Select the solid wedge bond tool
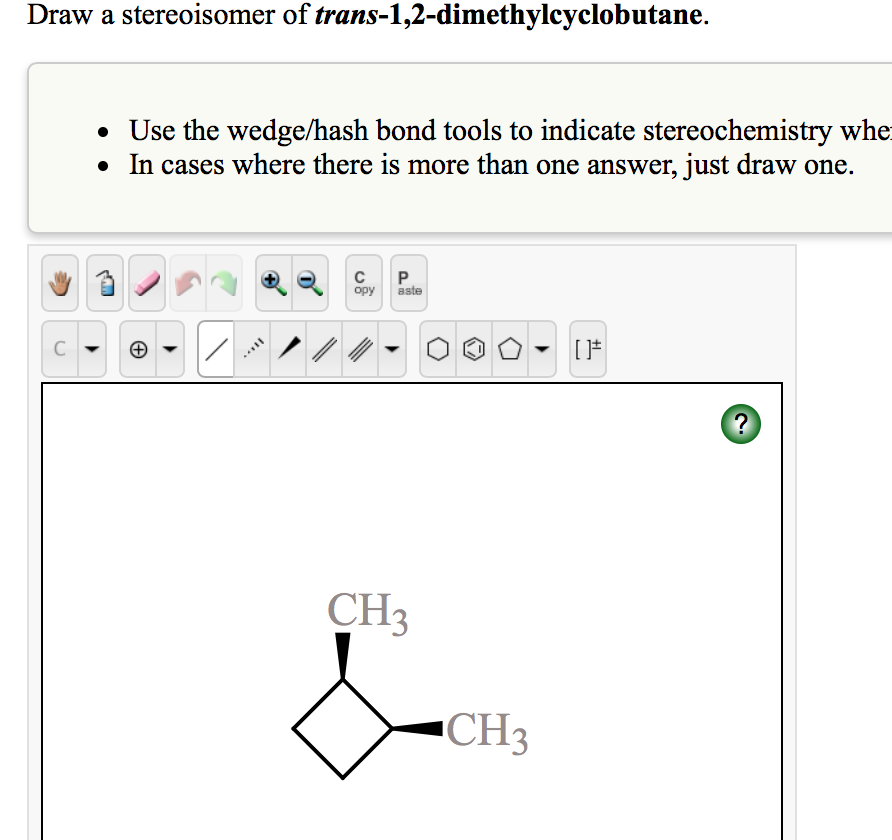 (288, 349)
